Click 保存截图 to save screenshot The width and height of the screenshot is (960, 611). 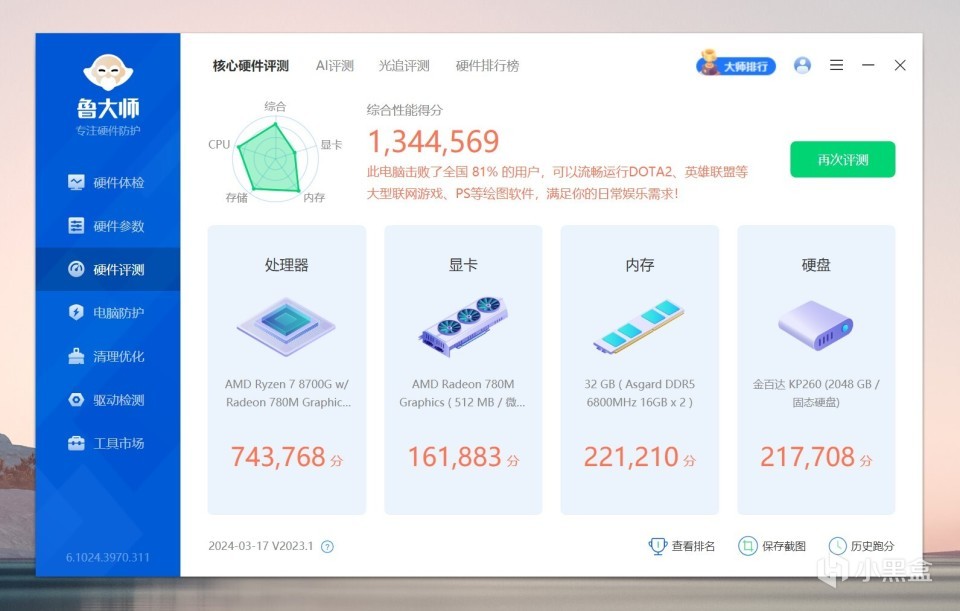(772, 546)
